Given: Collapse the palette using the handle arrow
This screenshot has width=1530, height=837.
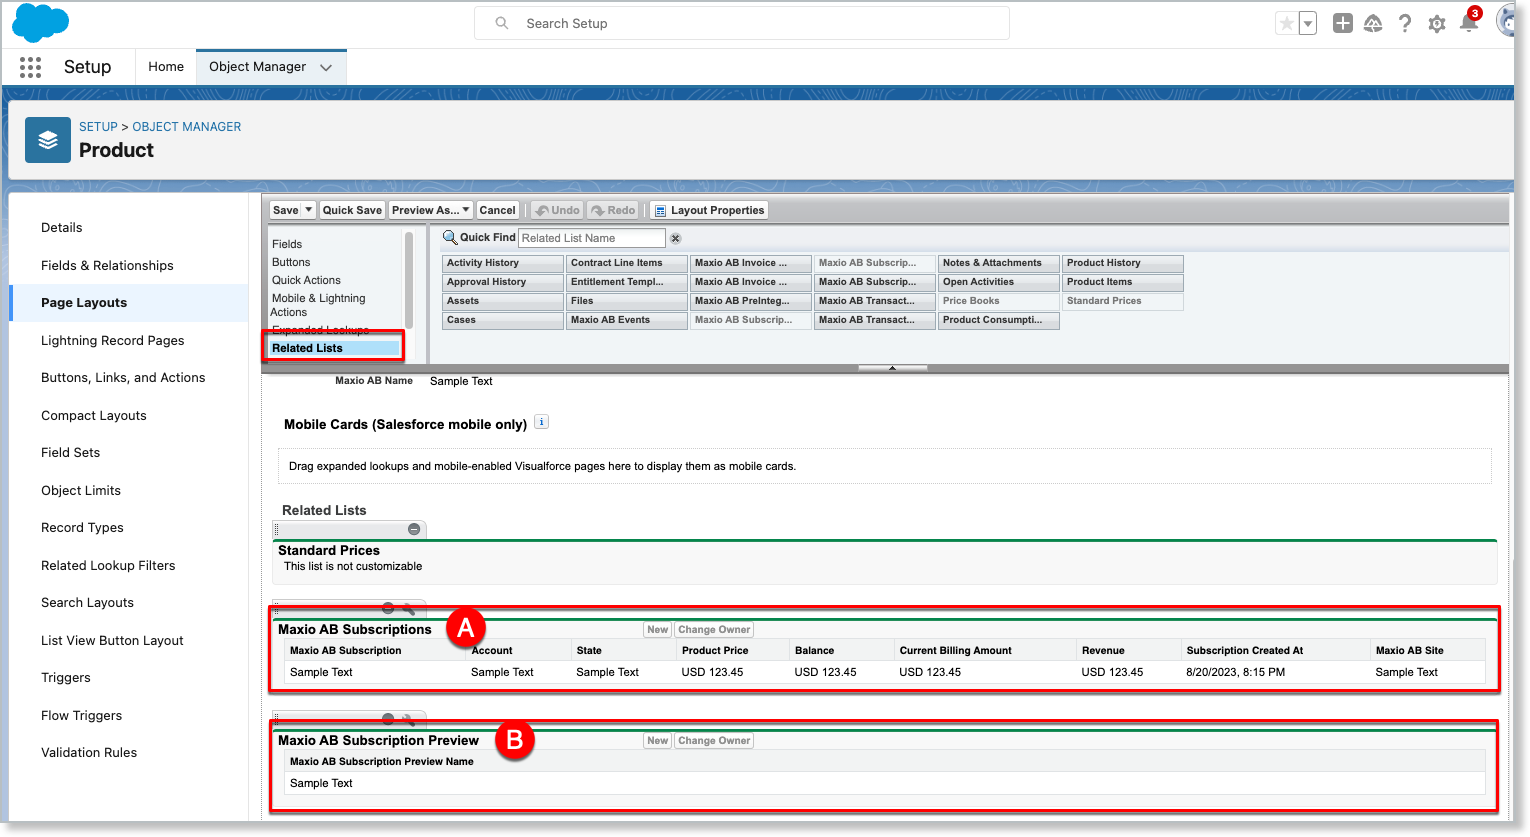Looking at the screenshot, I should point(892,368).
